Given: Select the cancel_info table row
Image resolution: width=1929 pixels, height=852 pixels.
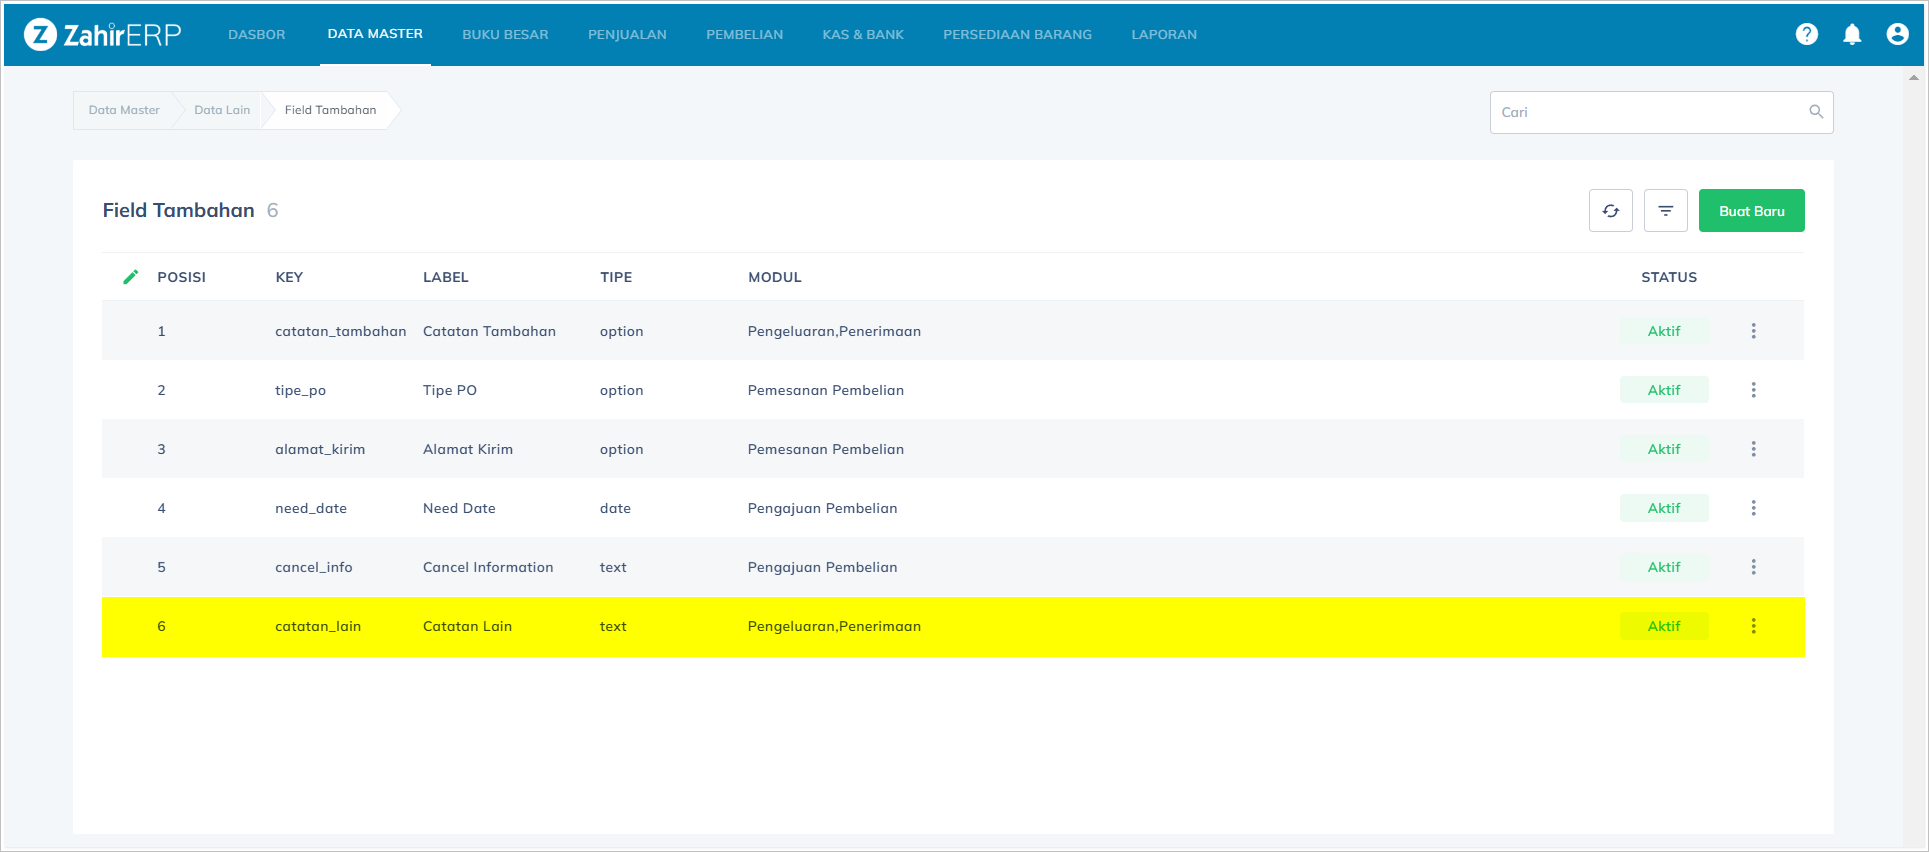Looking at the screenshot, I should click(800, 567).
